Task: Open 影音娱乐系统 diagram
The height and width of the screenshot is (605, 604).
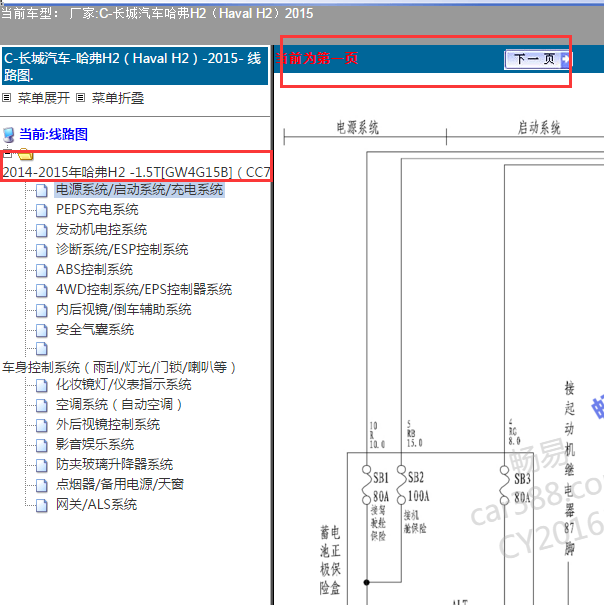Action: pos(95,445)
